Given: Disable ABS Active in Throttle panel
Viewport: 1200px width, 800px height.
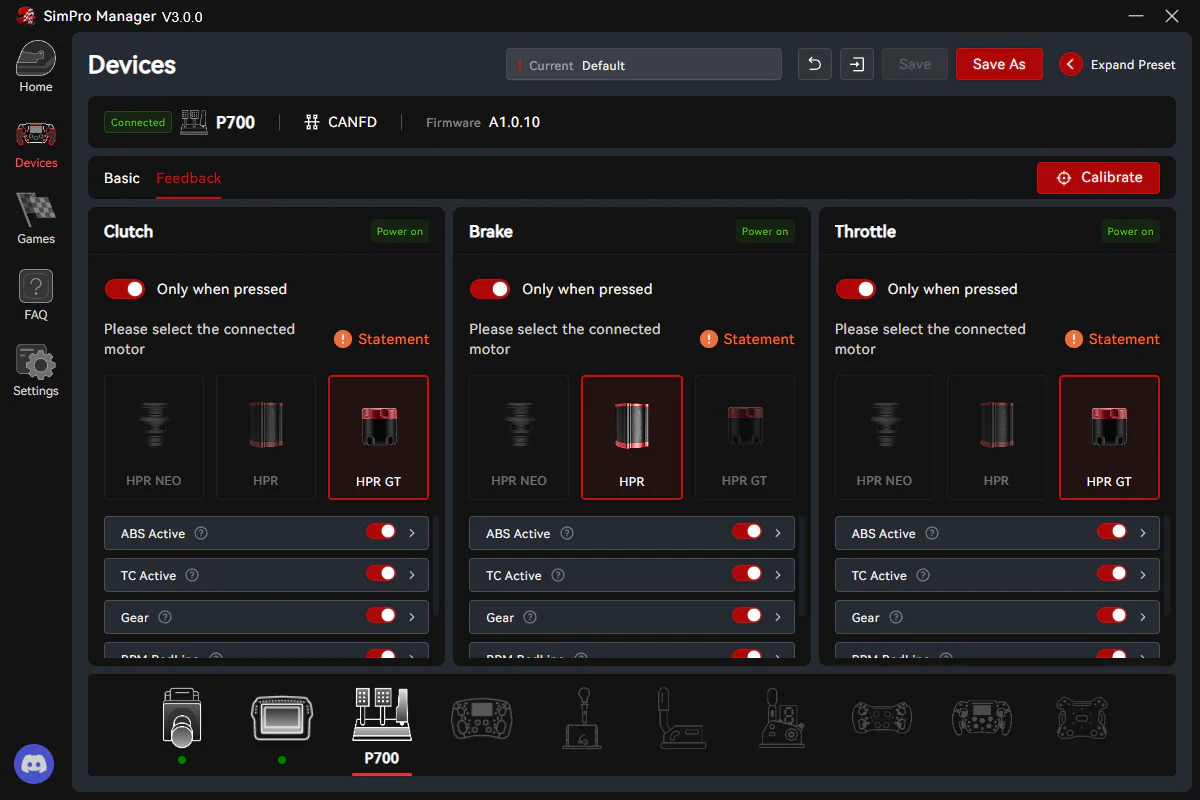Looking at the screenshot, I should click(1112, 532).
